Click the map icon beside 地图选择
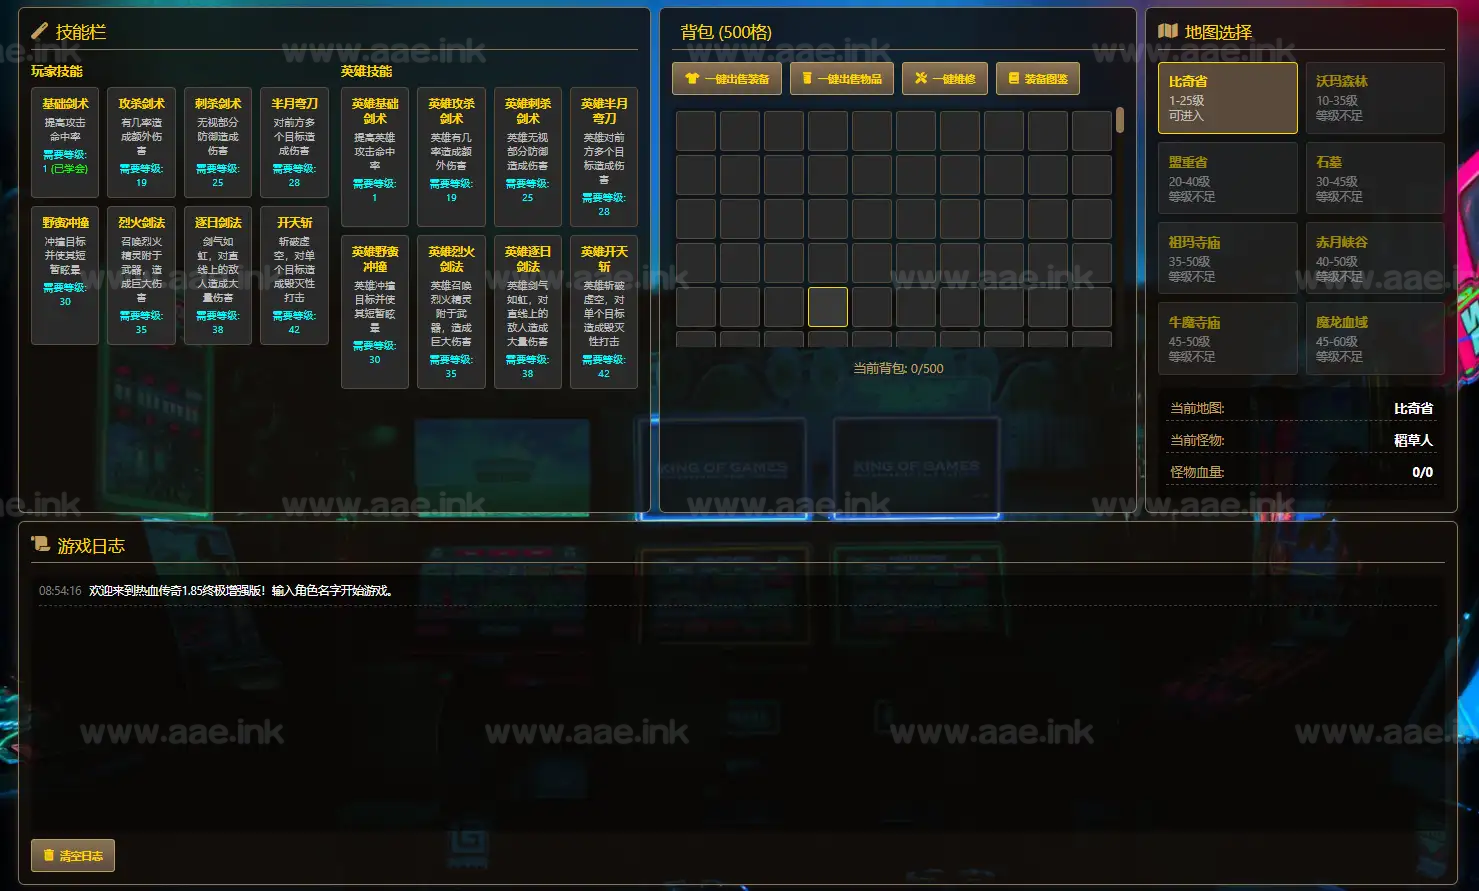 pyautogui.click(x=1167, y=32)
